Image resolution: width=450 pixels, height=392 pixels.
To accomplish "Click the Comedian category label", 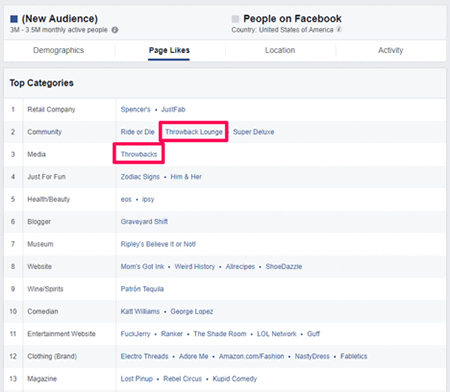I will 43,311.
